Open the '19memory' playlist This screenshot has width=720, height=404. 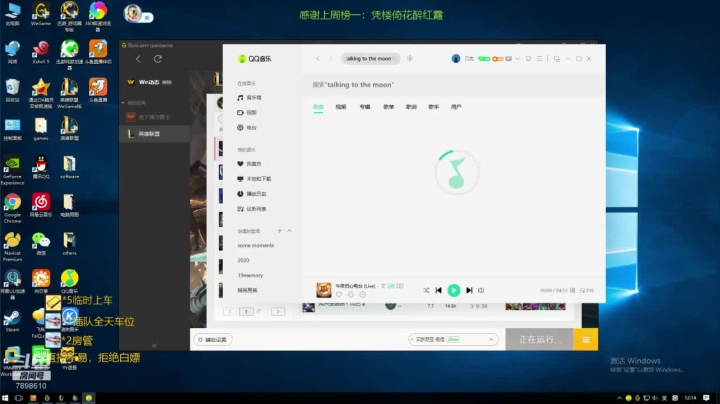point(250,275)
